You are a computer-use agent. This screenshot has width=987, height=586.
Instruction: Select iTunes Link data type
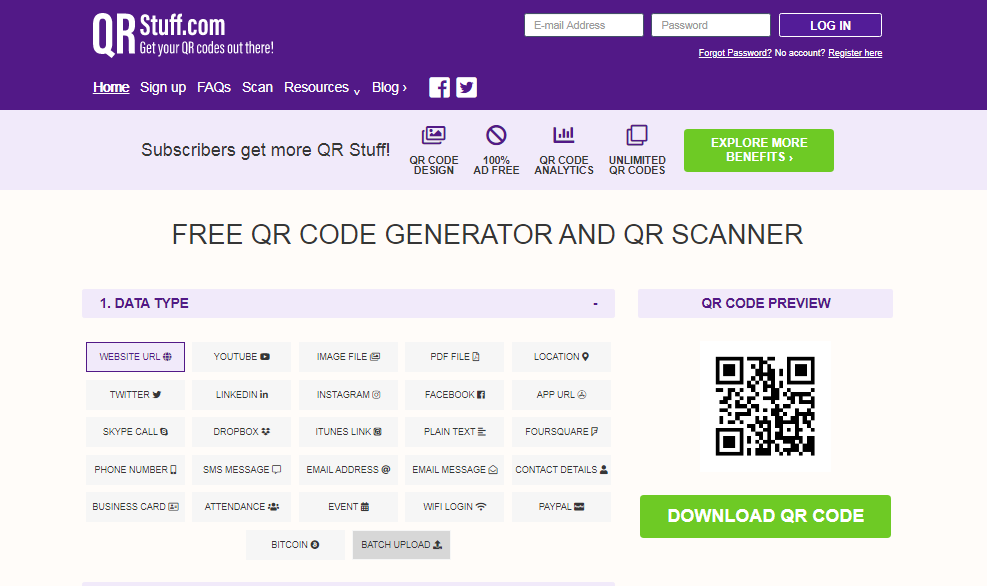tap(348, 432)
